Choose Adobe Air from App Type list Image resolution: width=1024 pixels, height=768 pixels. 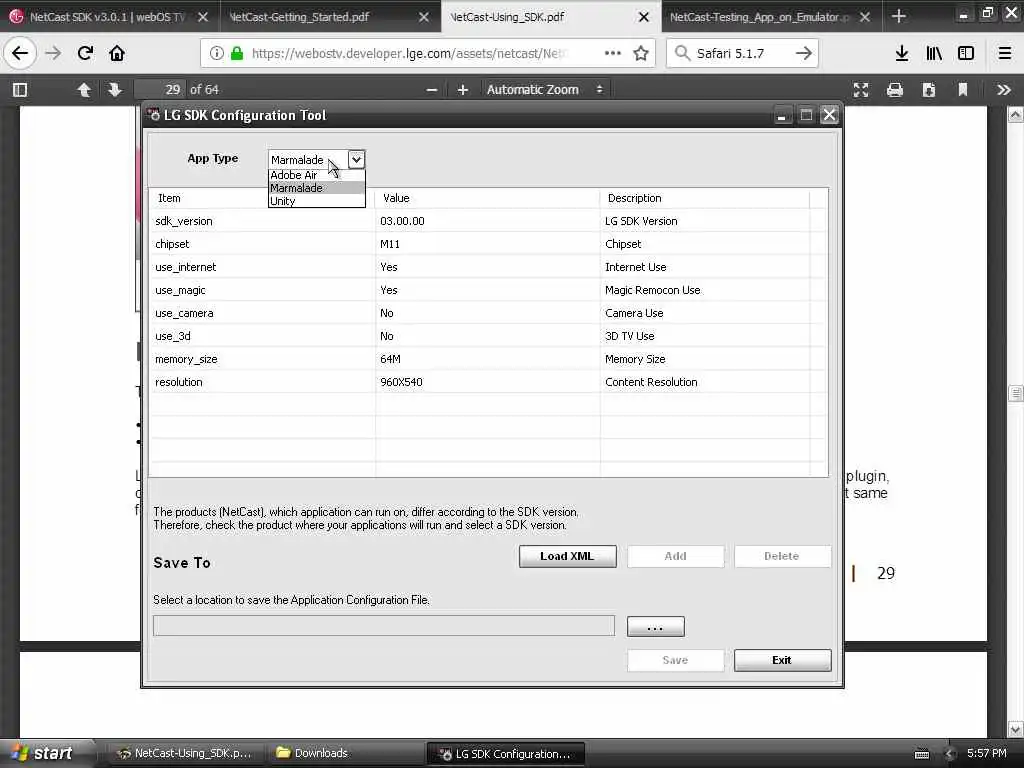(316, 175)
